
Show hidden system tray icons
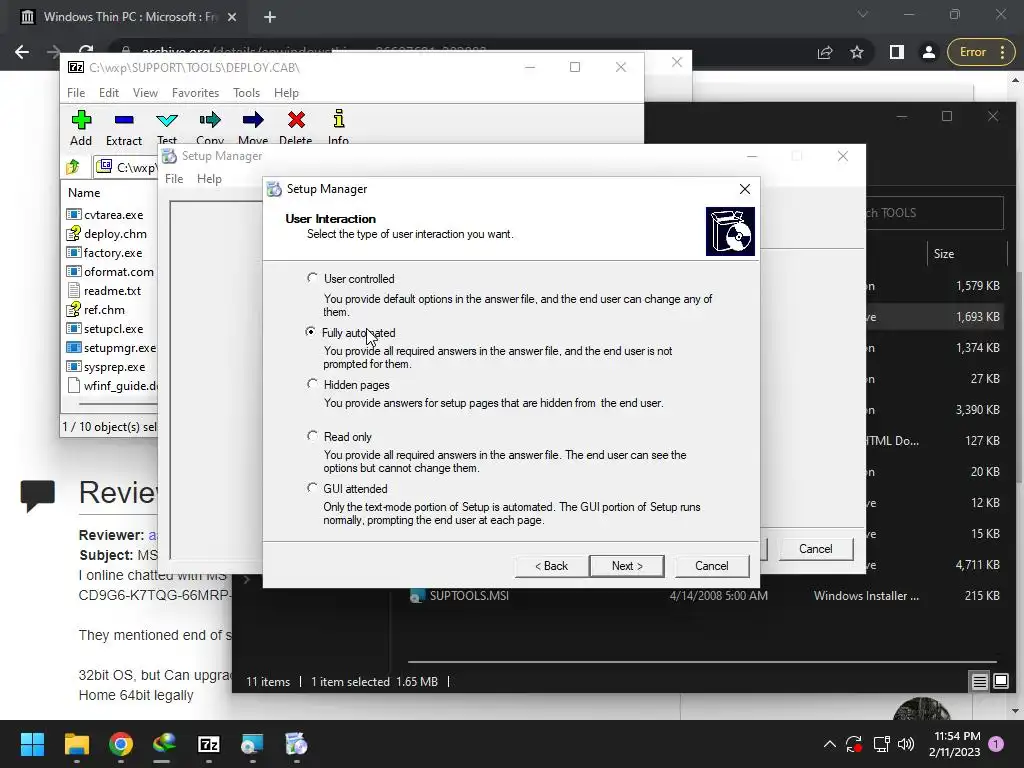point(829,744)
